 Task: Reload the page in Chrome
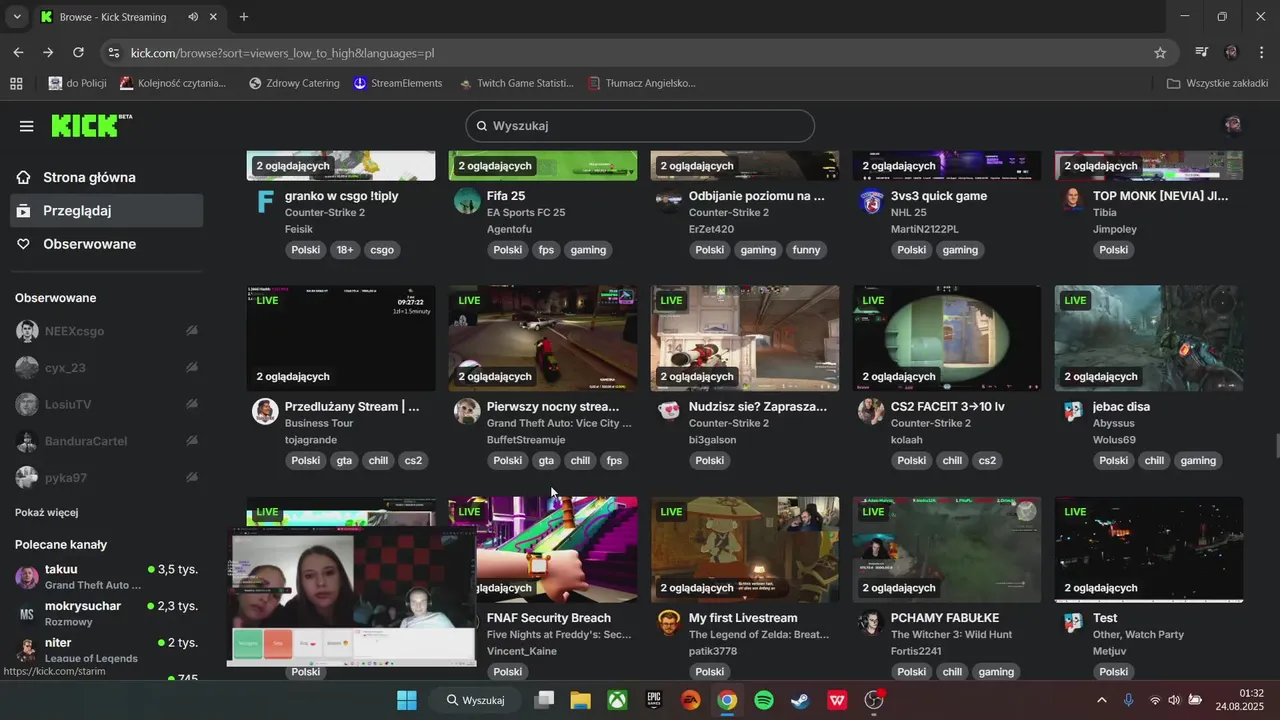(78, 53)
